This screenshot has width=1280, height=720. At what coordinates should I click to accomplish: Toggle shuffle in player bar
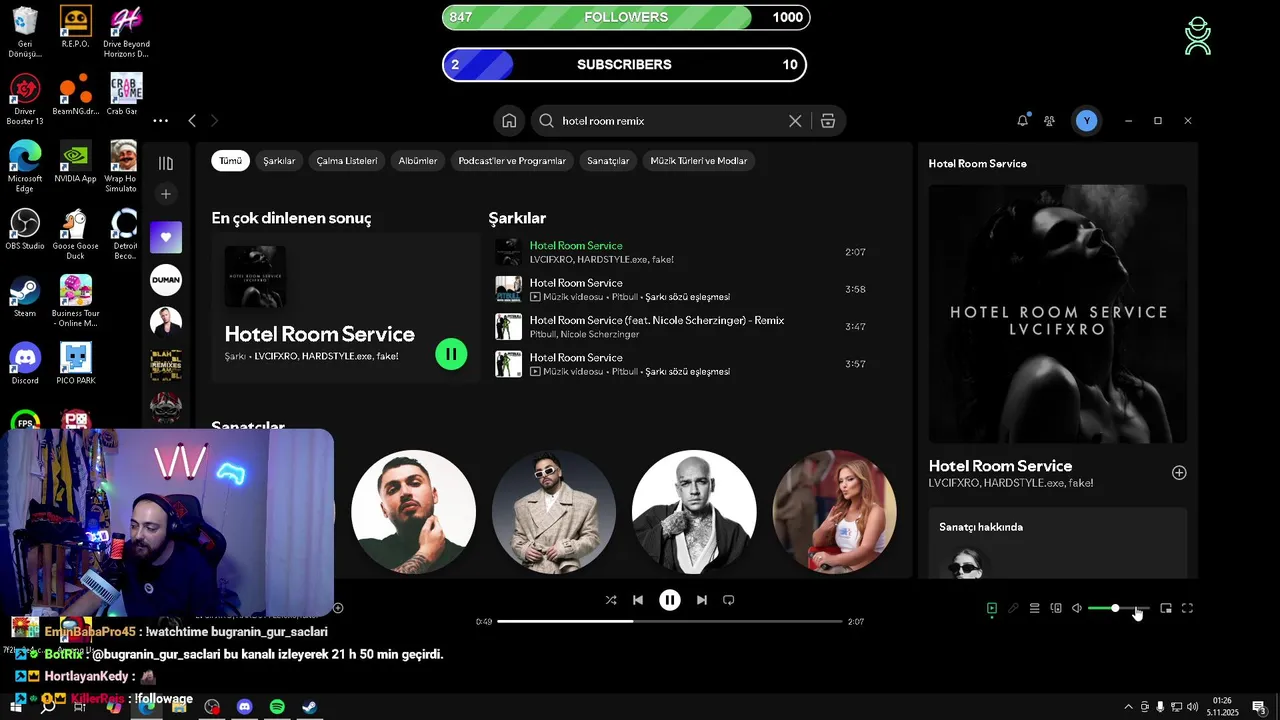click(611, 600)
